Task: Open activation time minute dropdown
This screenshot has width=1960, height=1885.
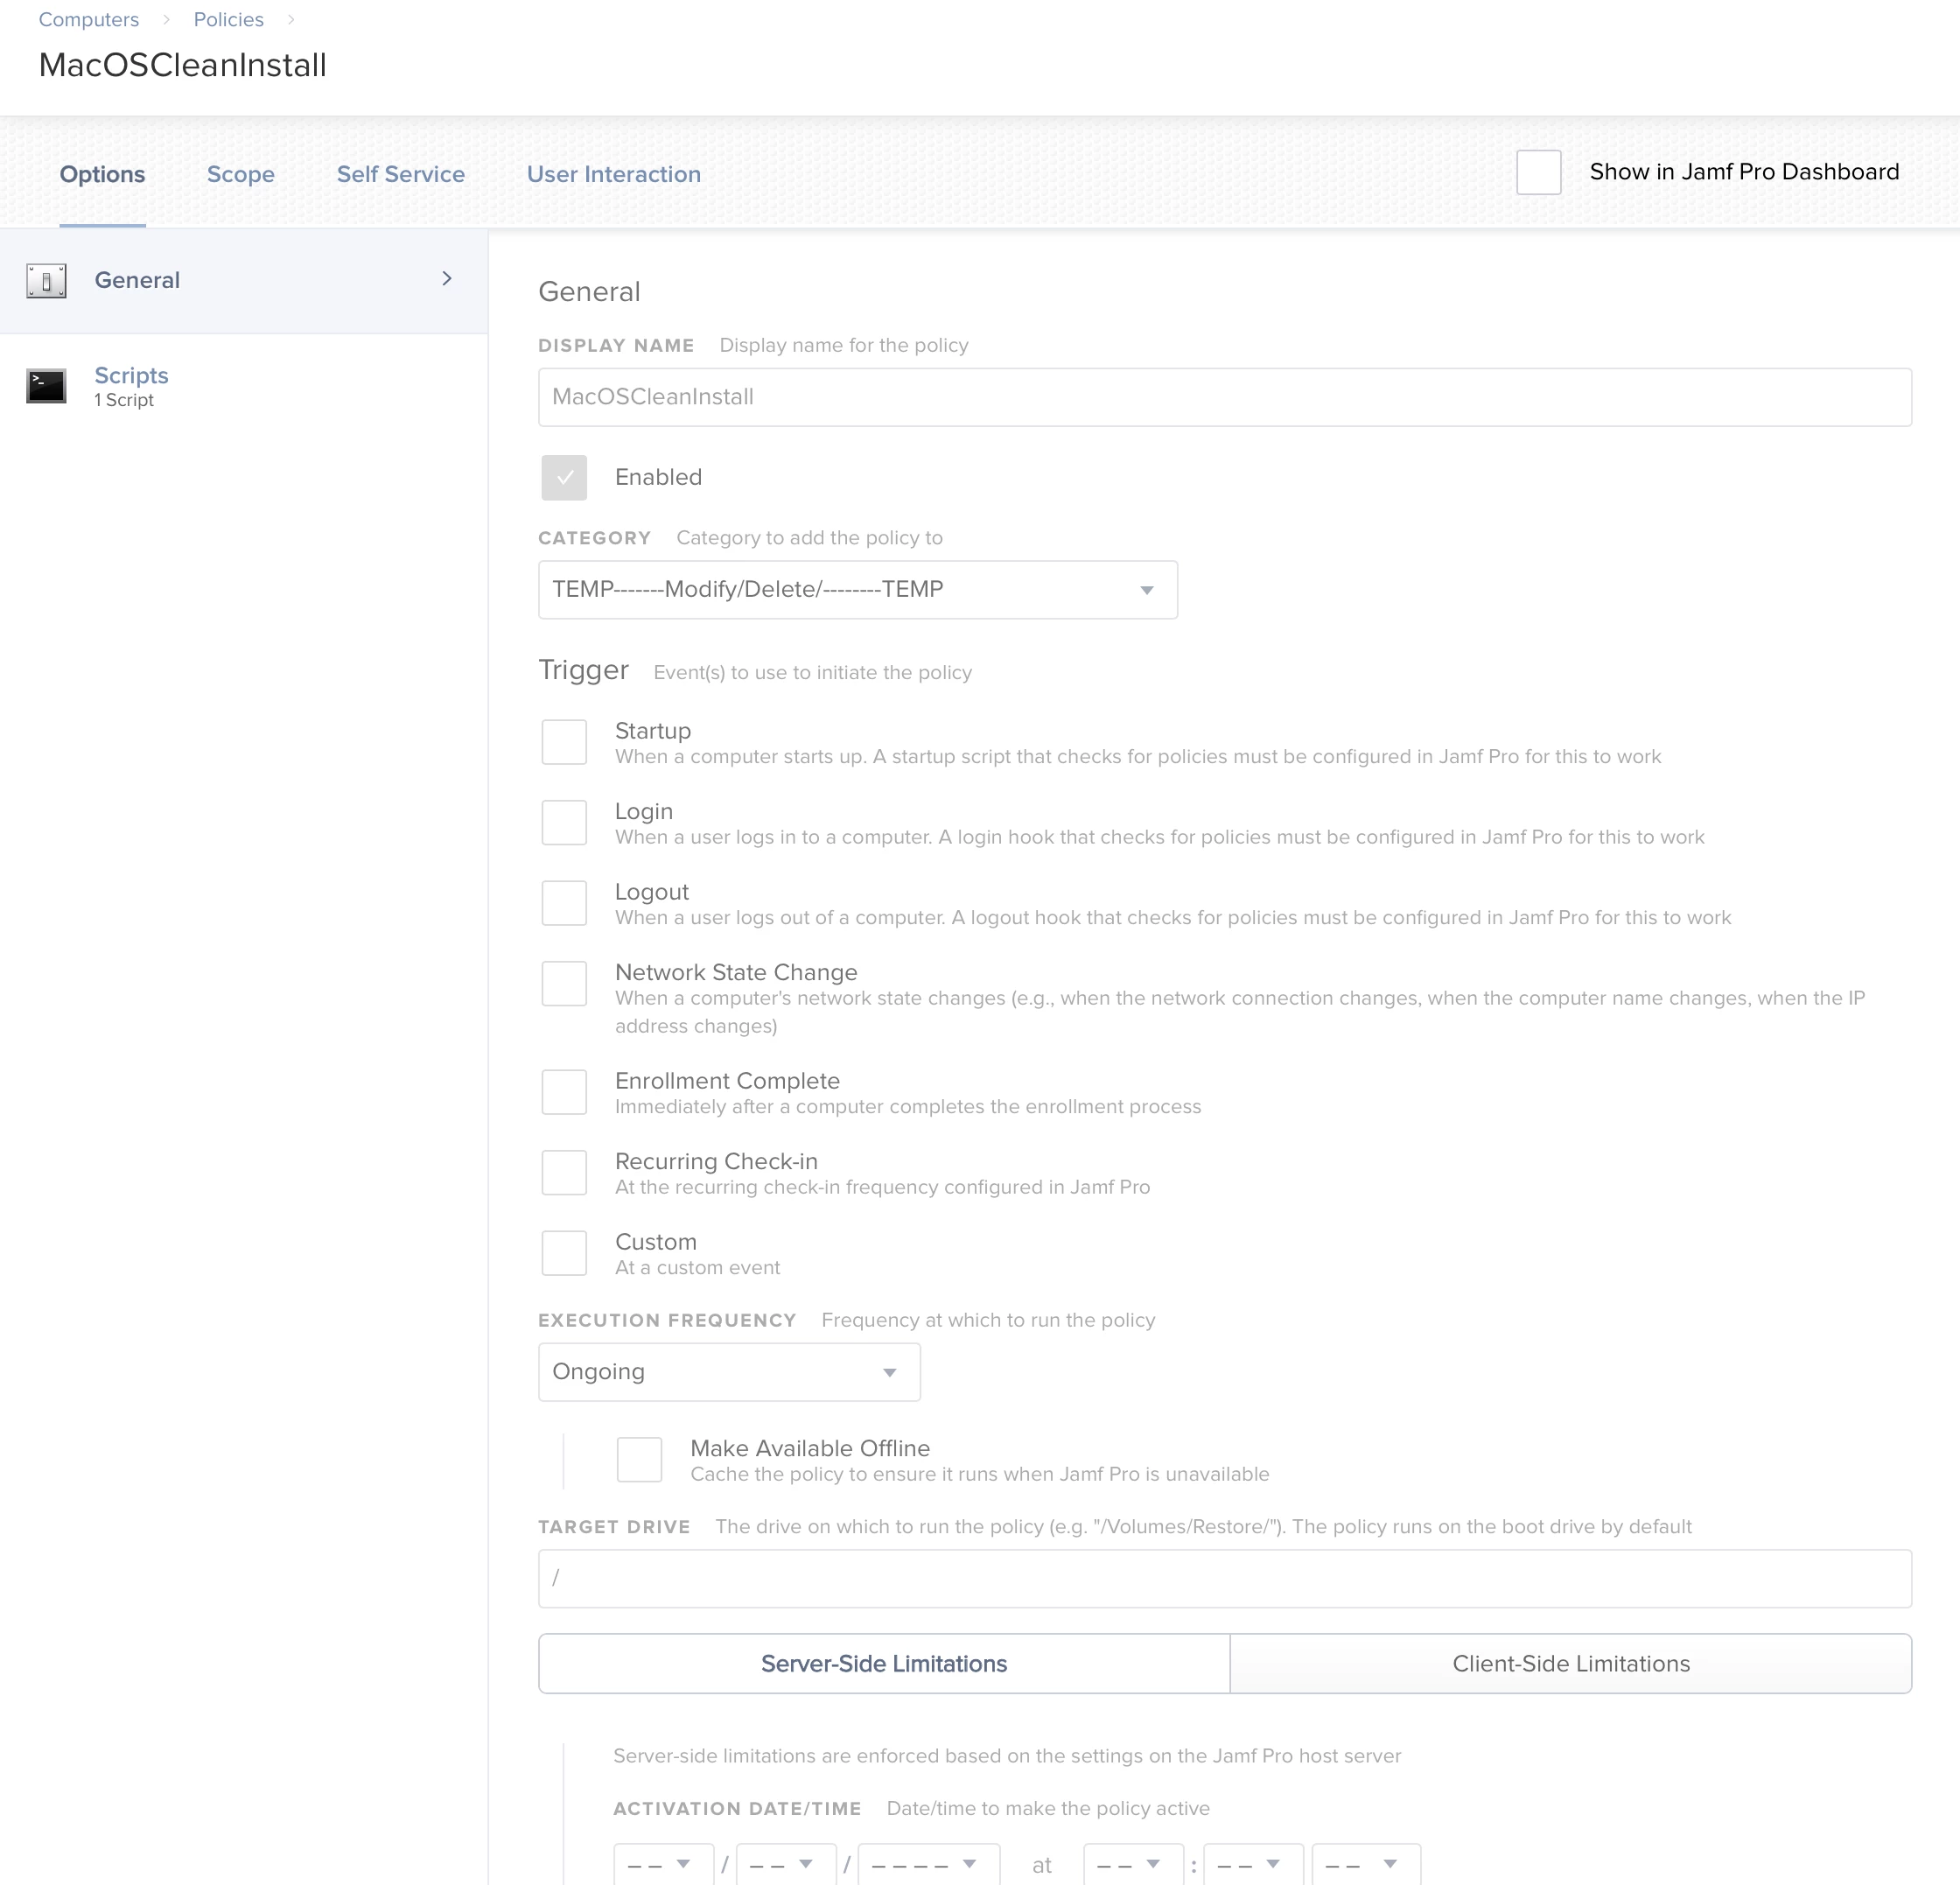Action: coord(1254,1864)
